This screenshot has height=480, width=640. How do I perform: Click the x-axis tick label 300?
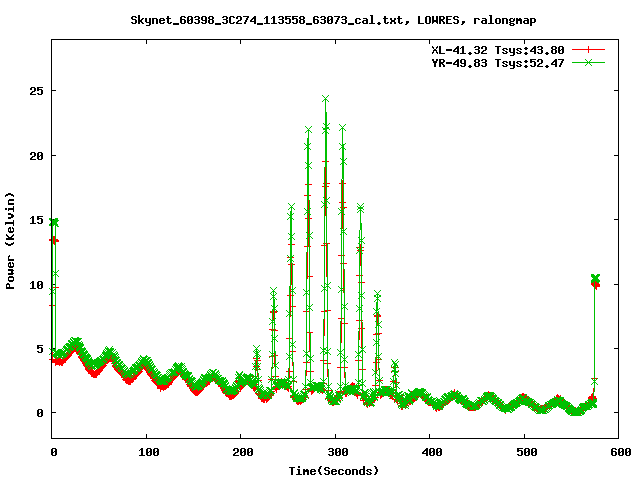point(336,452)
